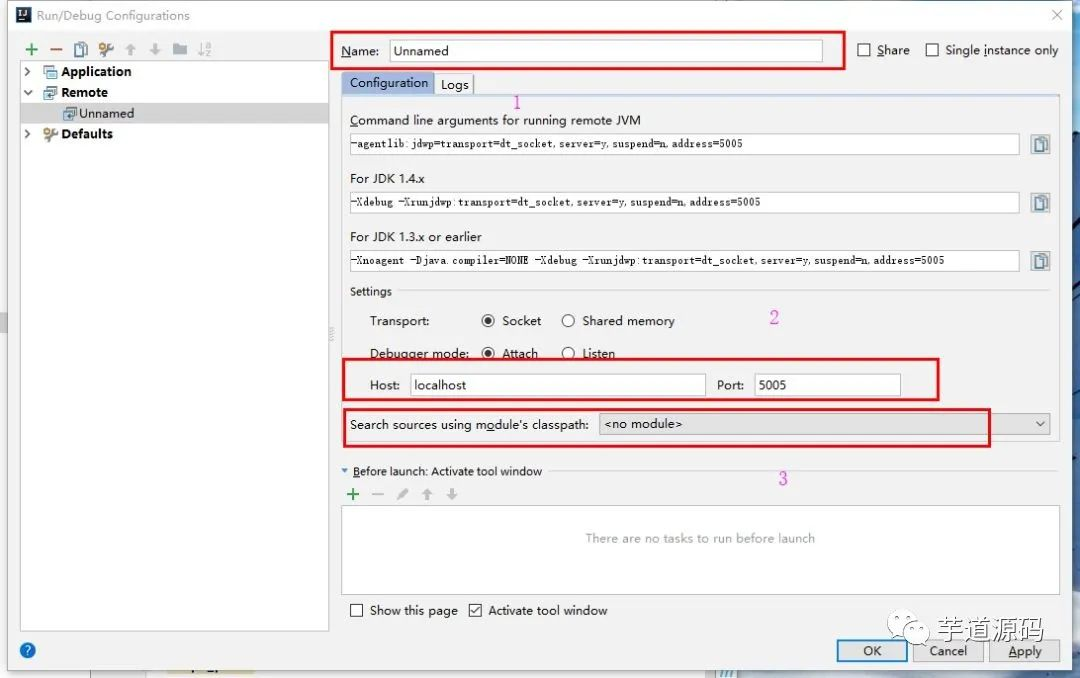Click the IntelliJ icon in the title bar
The image size is (1080, 678).
pos(23,14)
